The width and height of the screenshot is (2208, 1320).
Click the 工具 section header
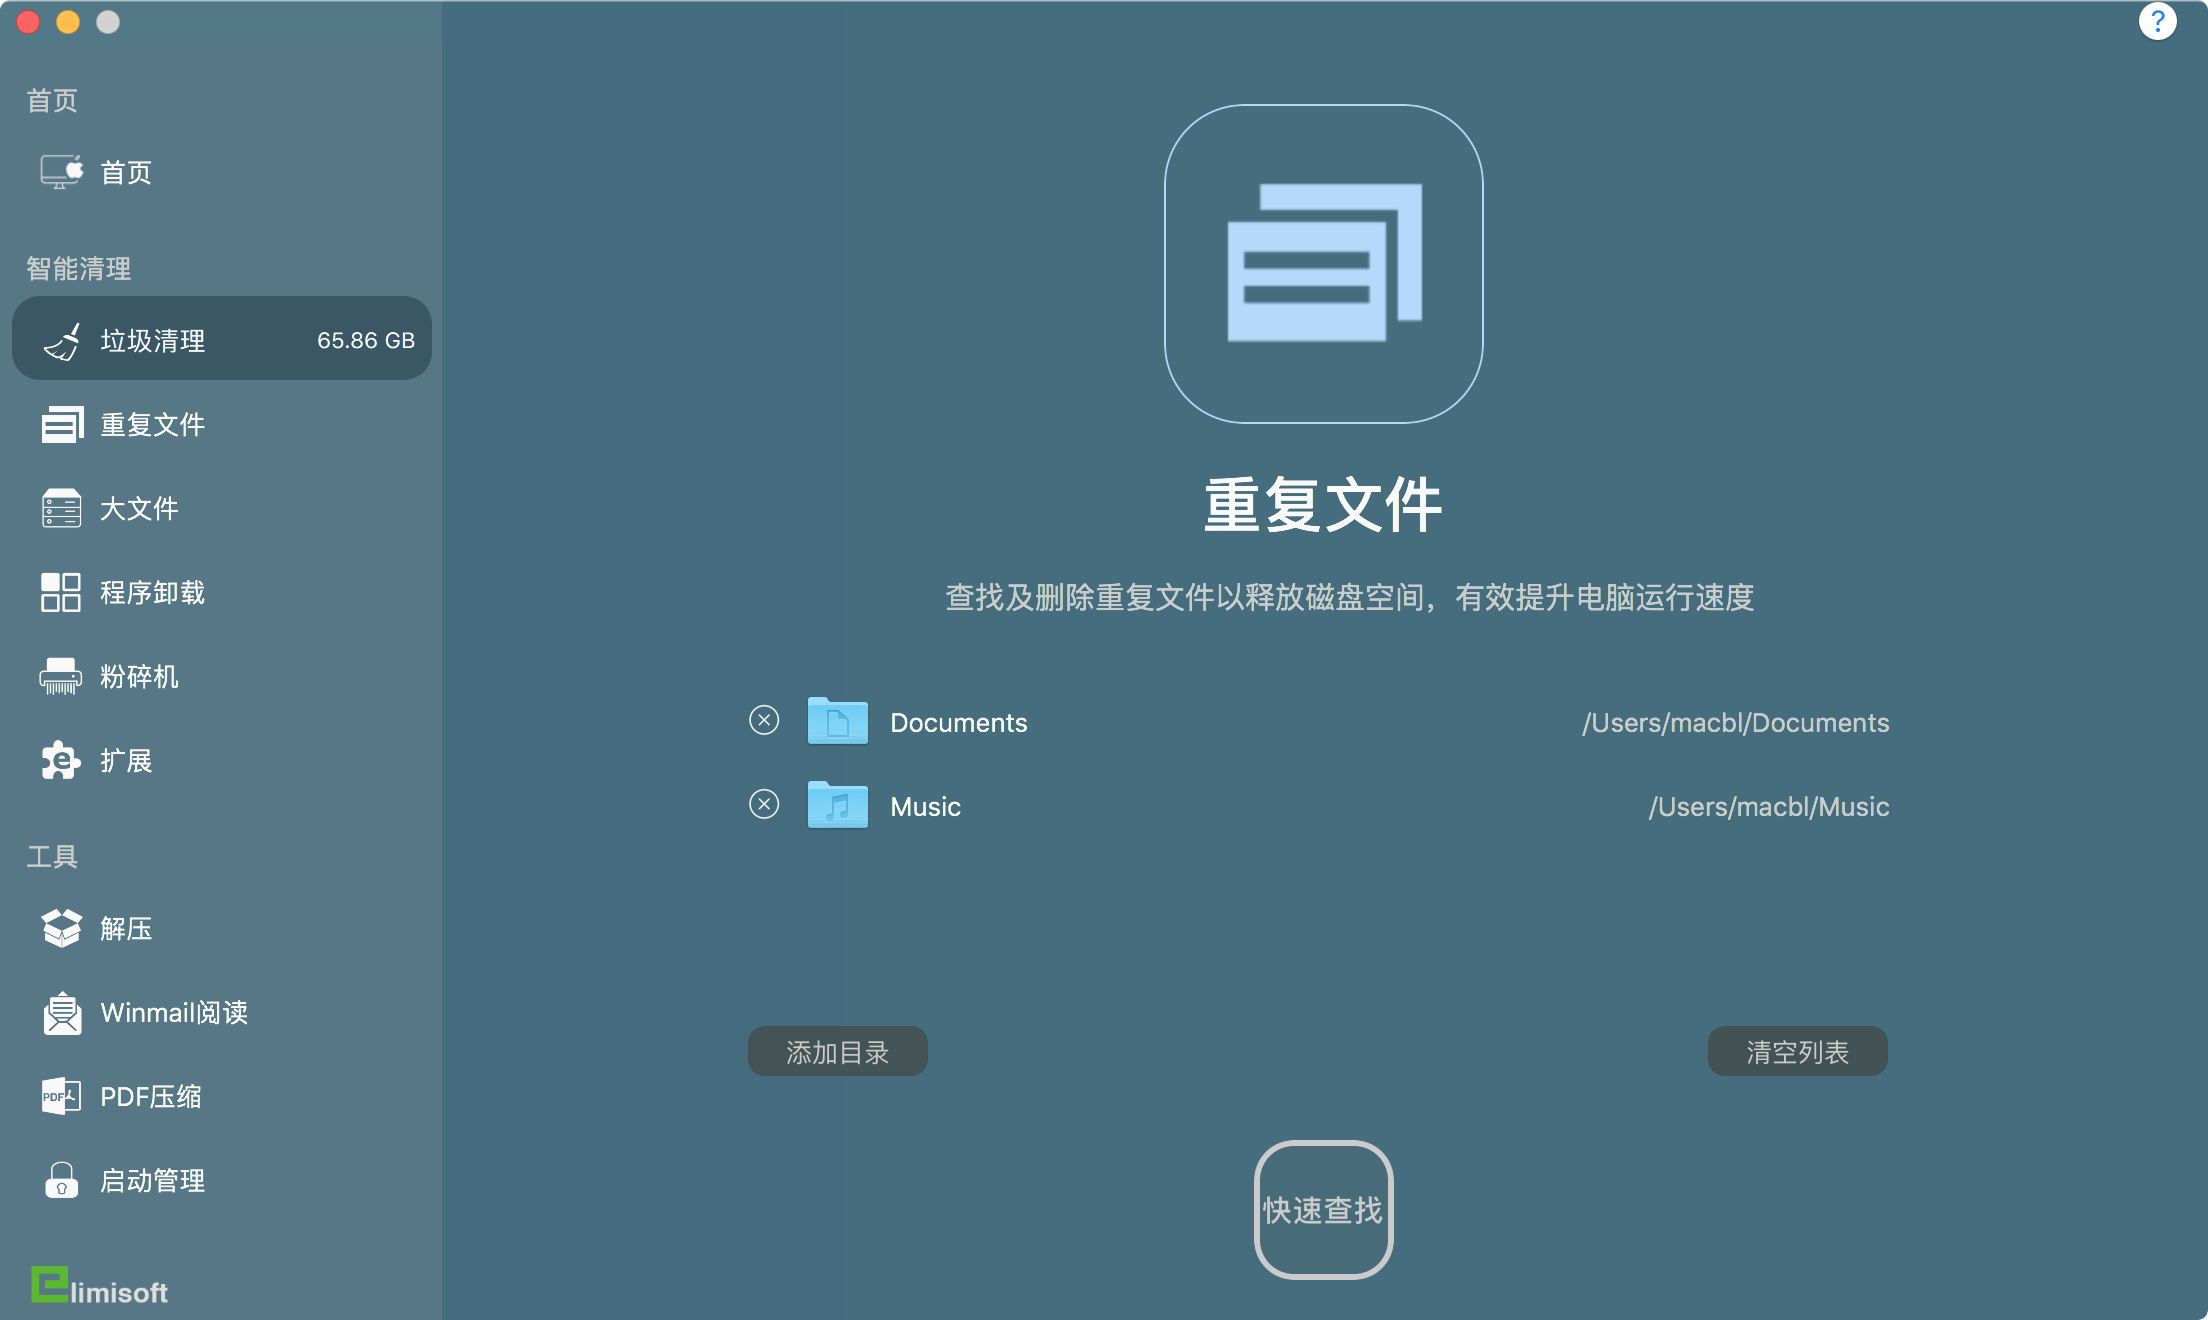(x=52, y=856)
